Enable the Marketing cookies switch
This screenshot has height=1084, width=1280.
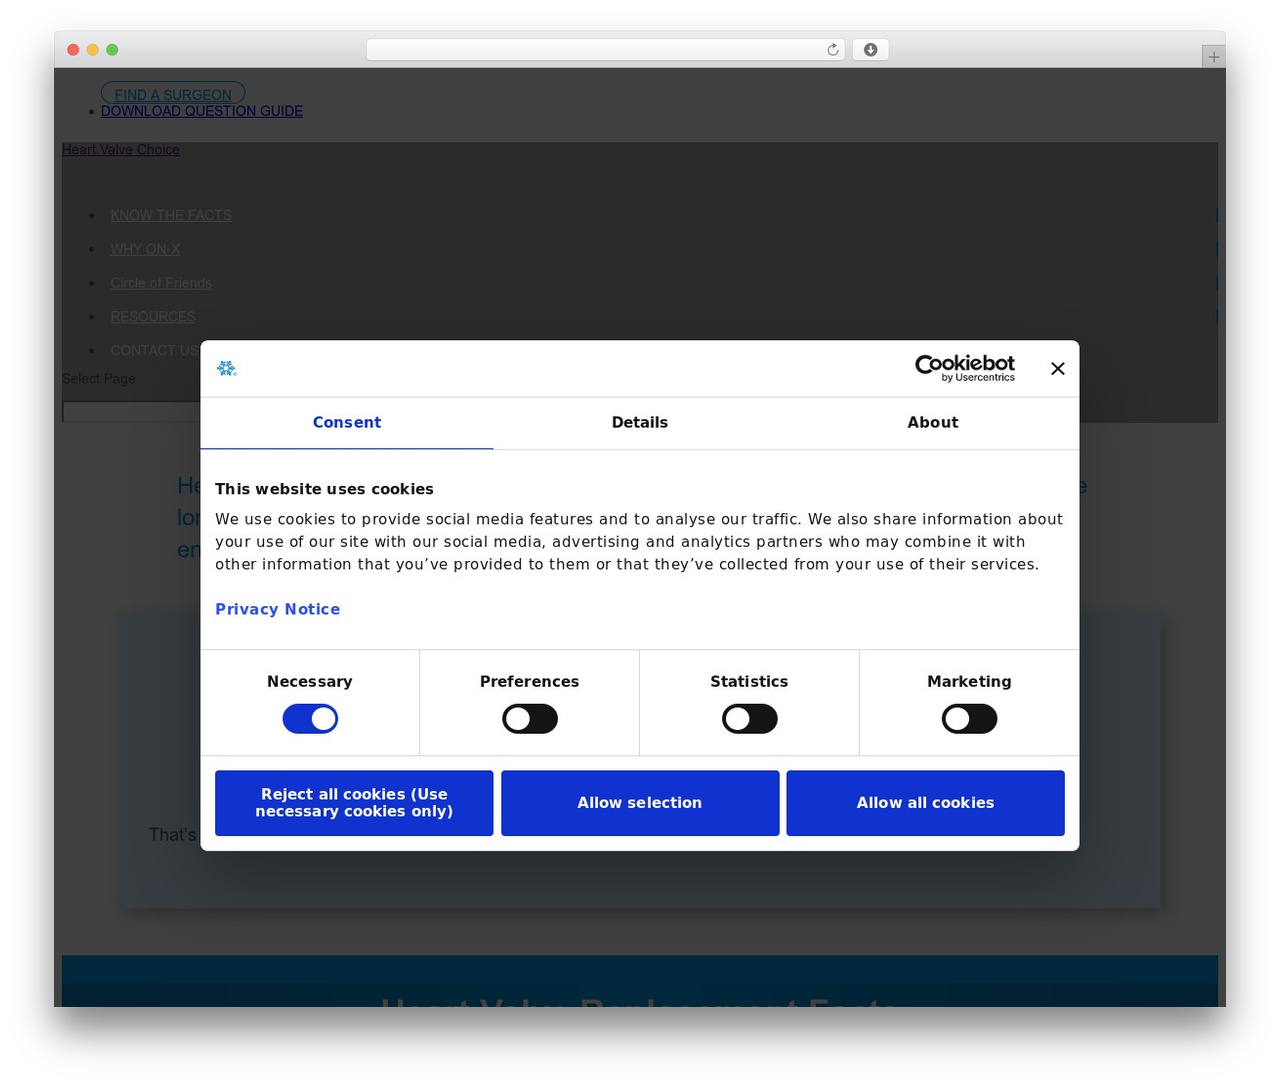pyautogui.click(x=970, y=719)
